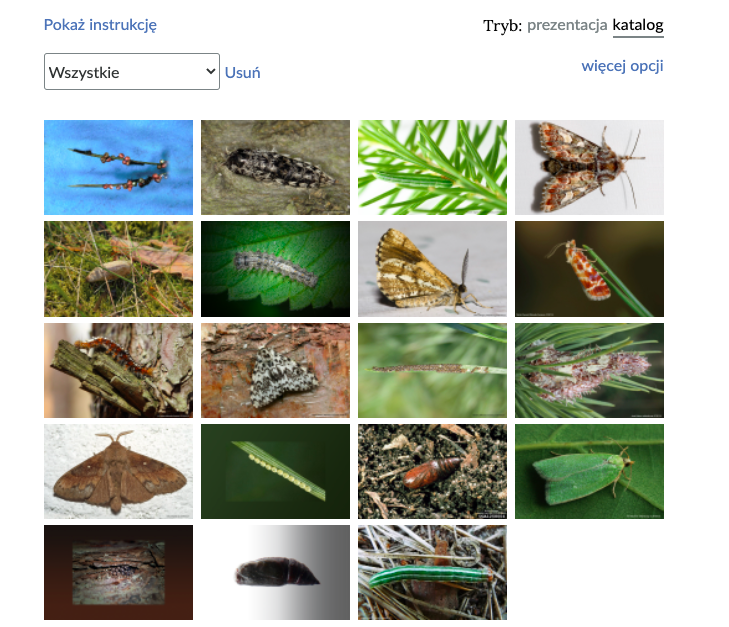Click the Usuń link
Image resolution: width=729 pixels, height=627 pixels.
(x=242, y=73)
